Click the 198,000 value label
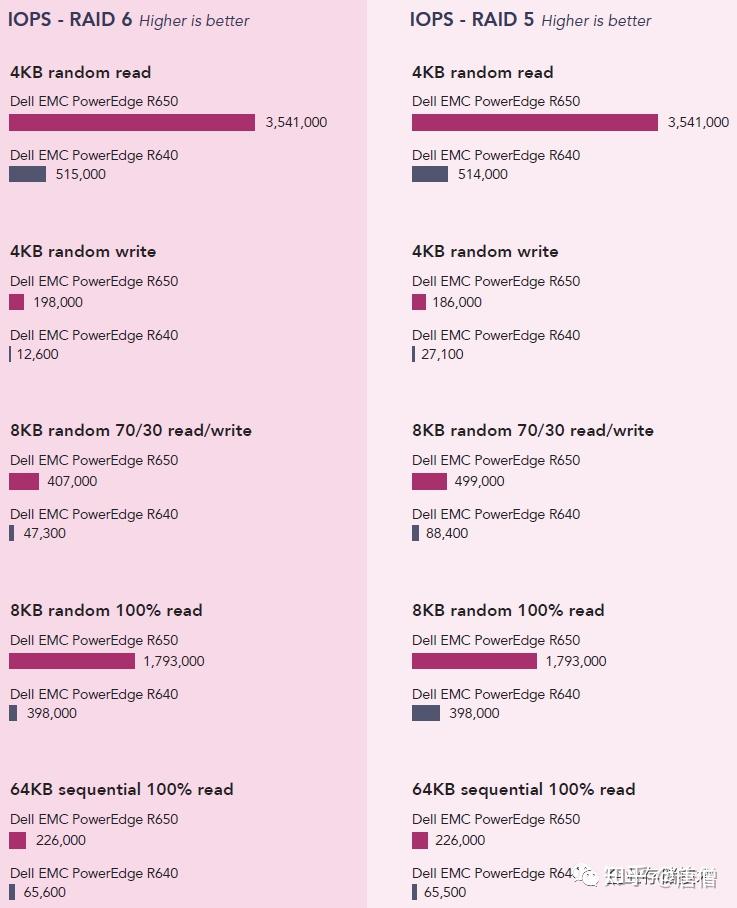The width and height of the screenshot is (737, 908). tap(58, 302)
